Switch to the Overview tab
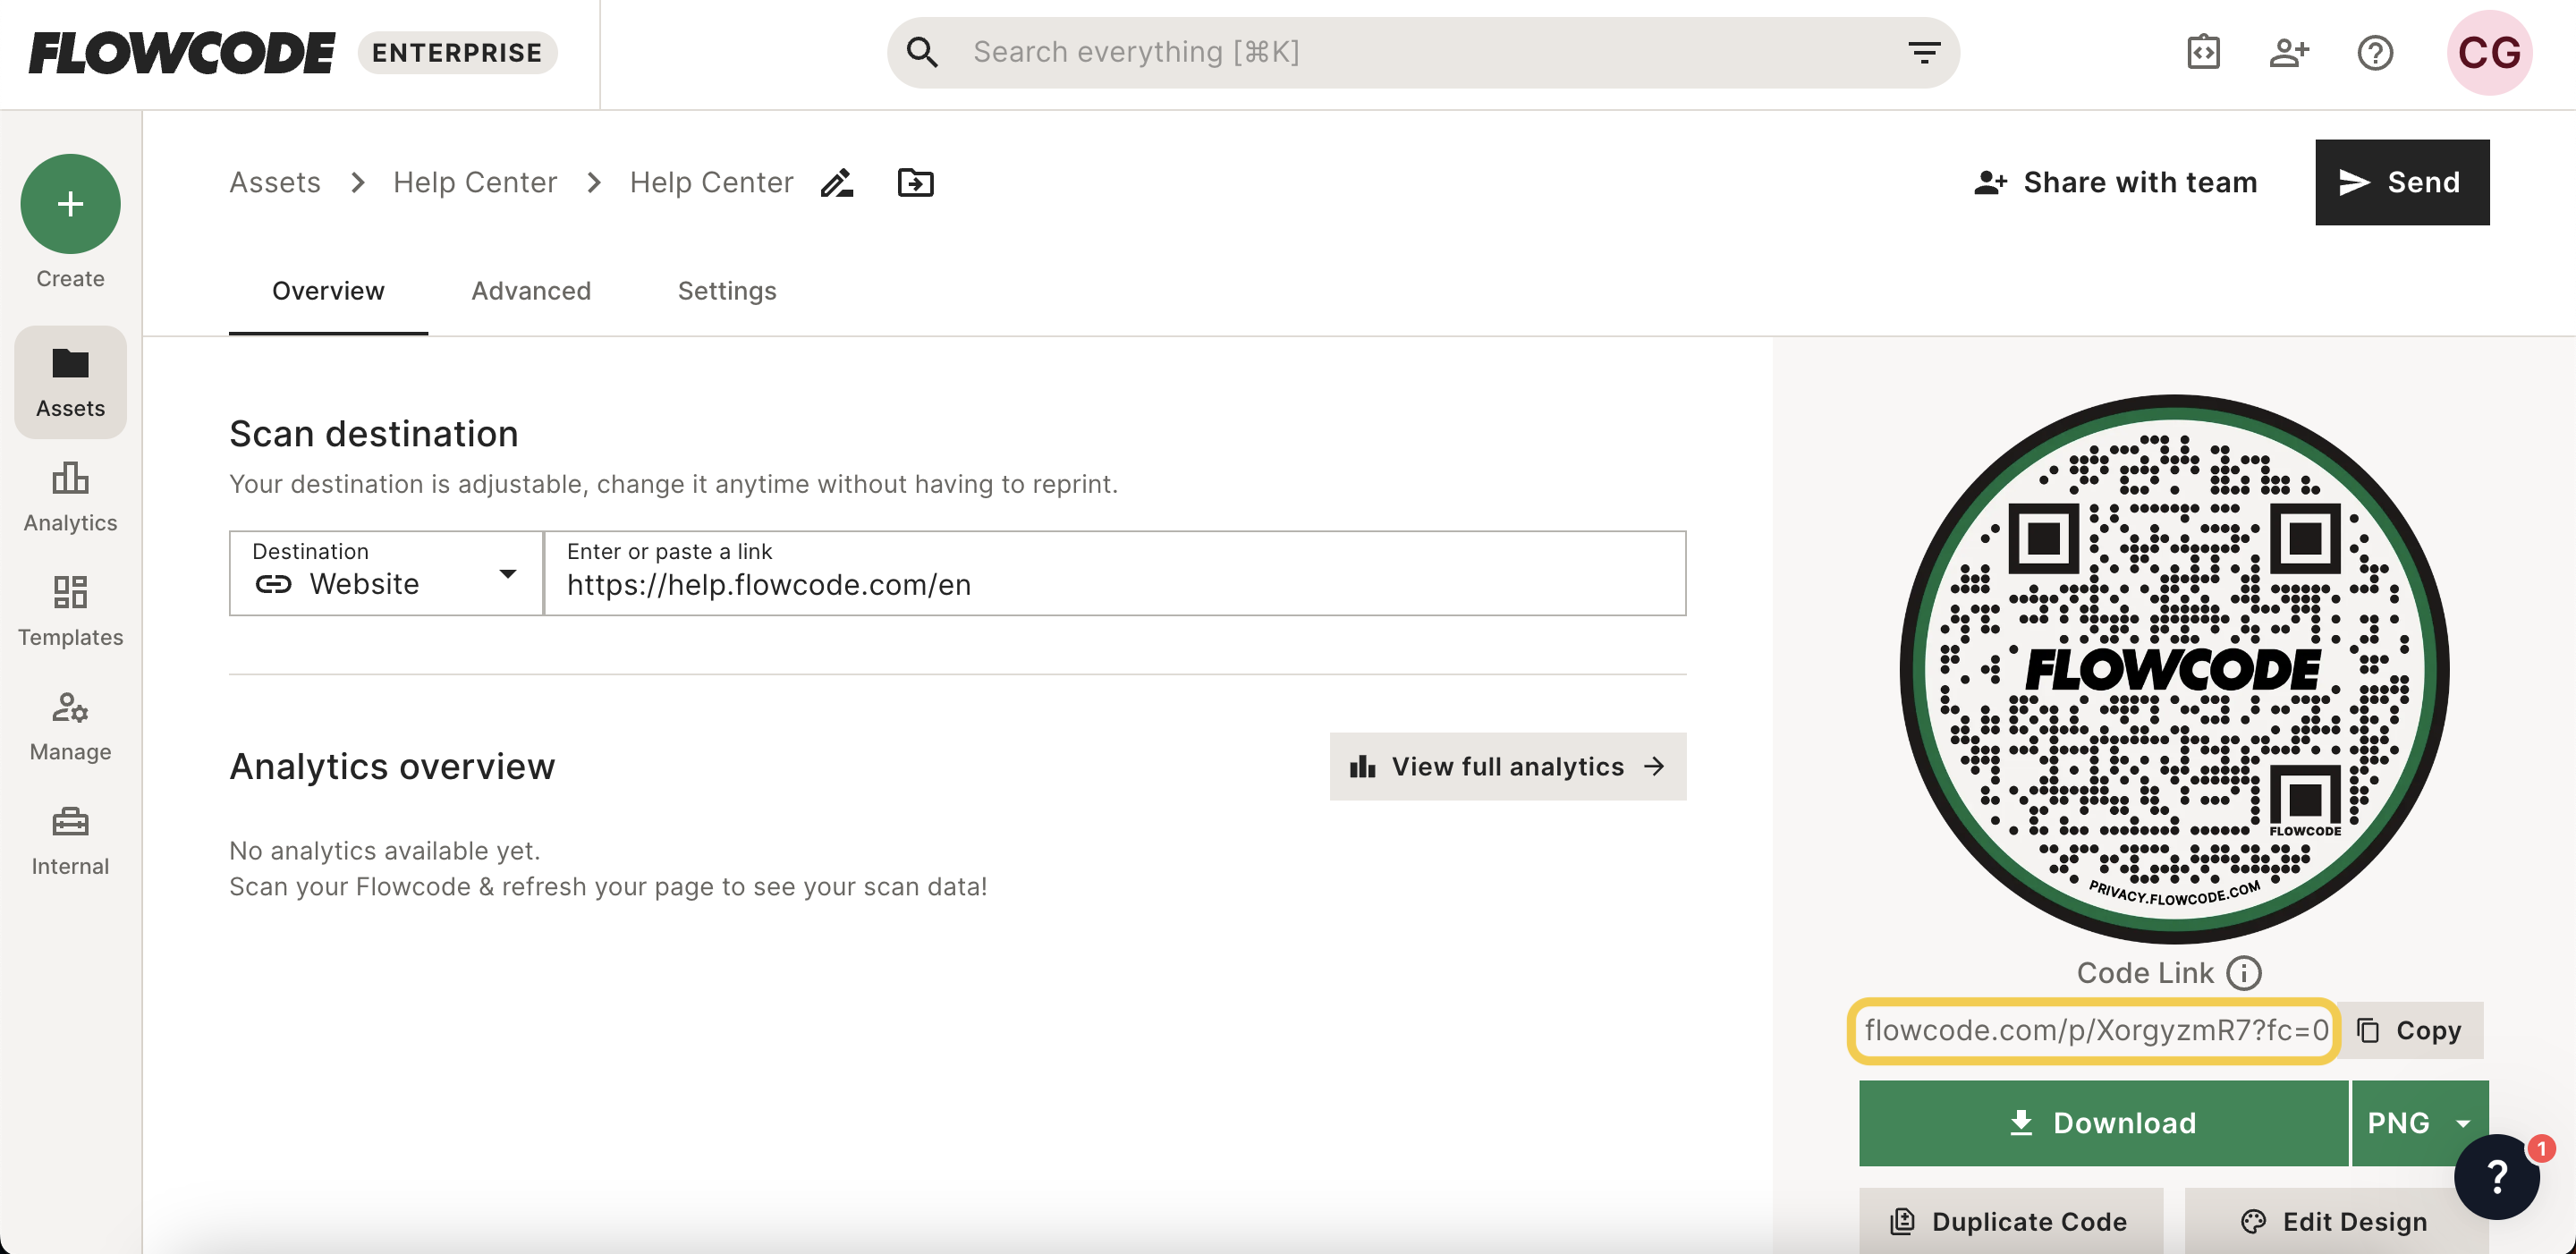 coord(328,291)
